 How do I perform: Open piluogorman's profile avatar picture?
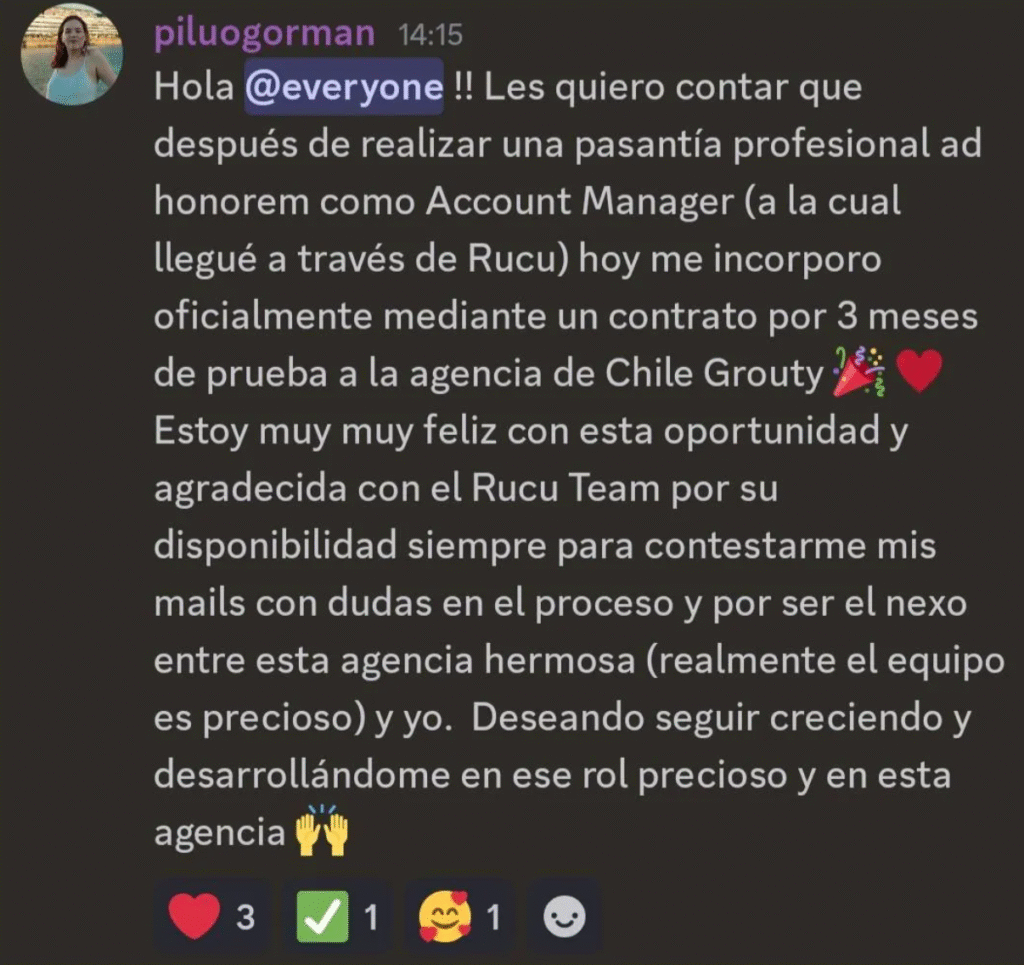[71, 55]
